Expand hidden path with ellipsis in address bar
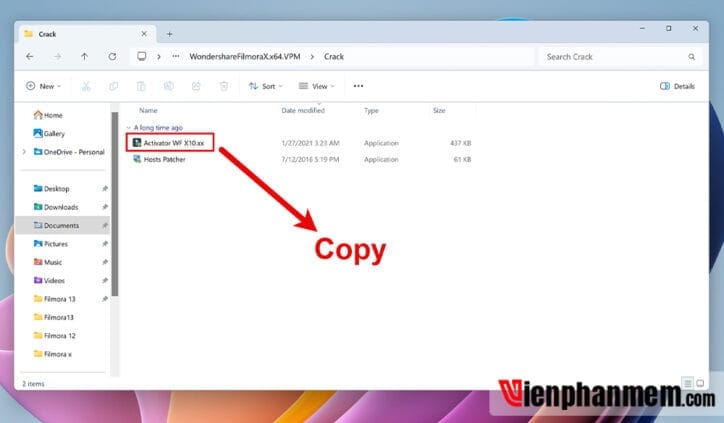724x423 pixels. tap(175, 56)
